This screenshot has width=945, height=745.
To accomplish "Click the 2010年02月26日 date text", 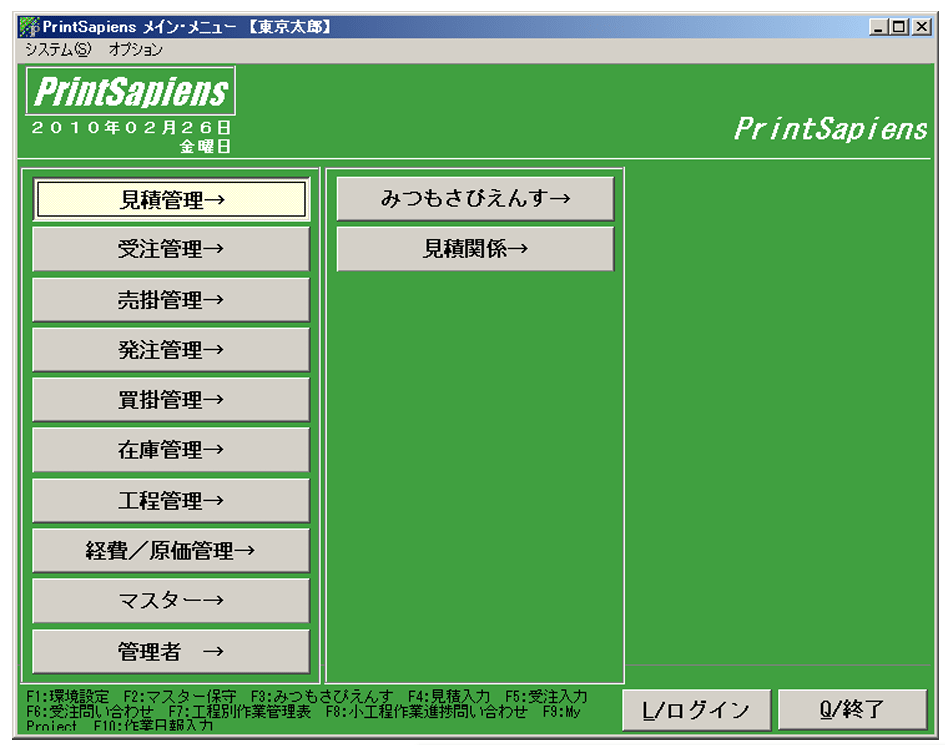I will 131,127.
